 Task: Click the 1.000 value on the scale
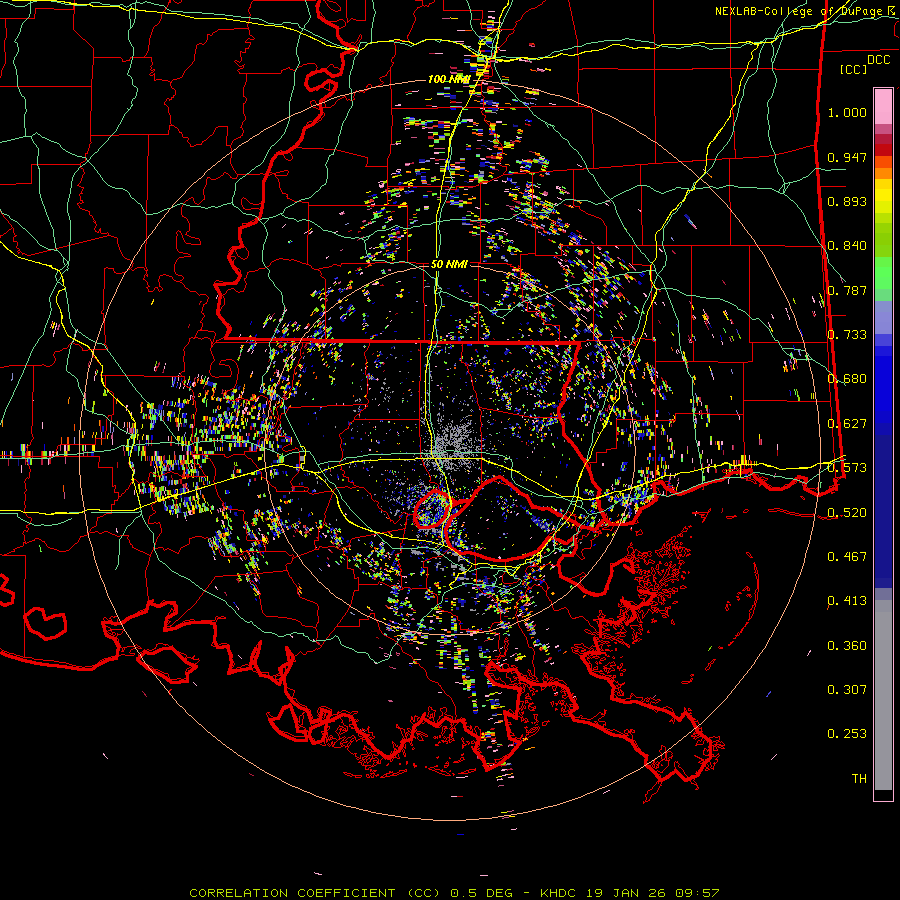click(847, 113)
